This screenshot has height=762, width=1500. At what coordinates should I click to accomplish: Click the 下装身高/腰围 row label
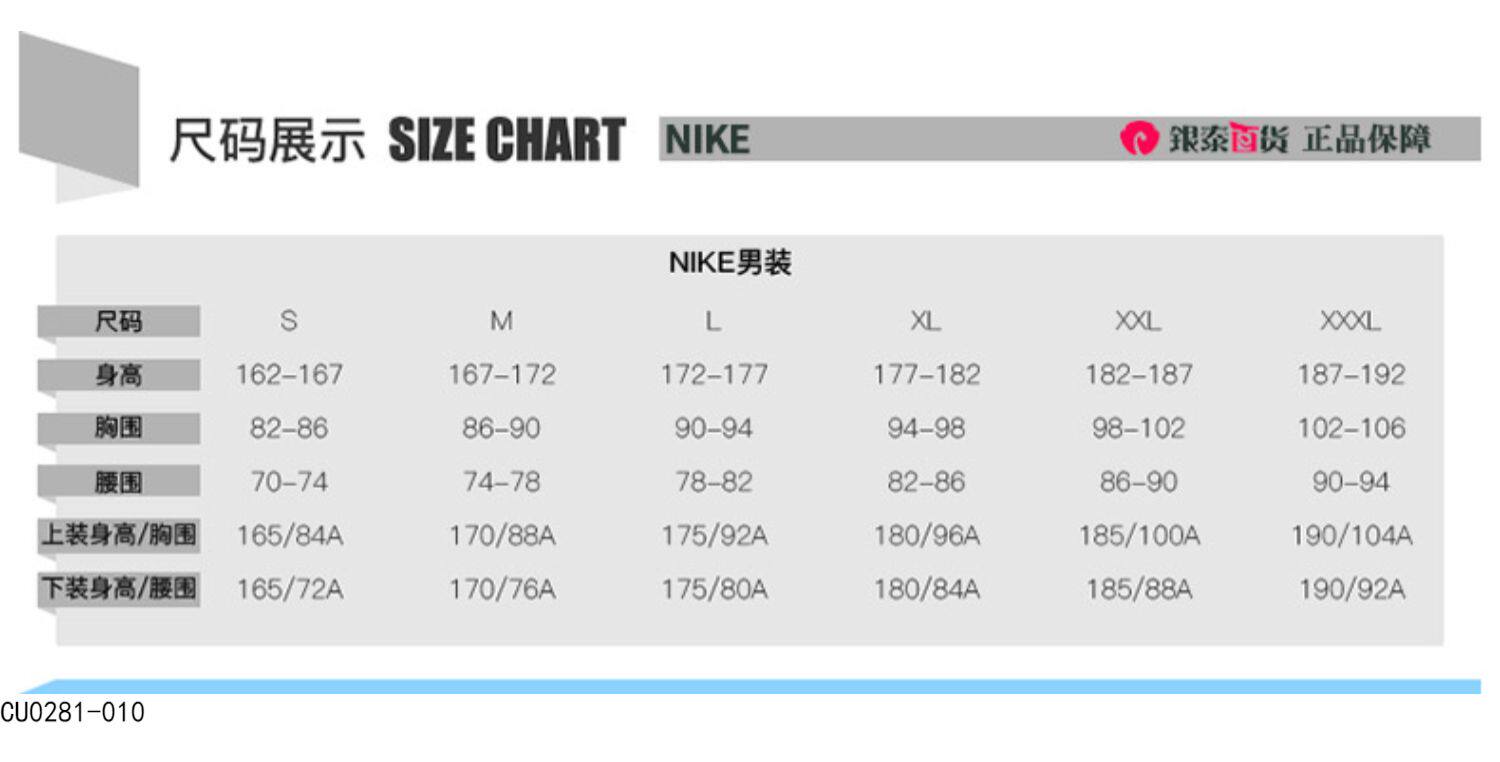coord(118,590)
